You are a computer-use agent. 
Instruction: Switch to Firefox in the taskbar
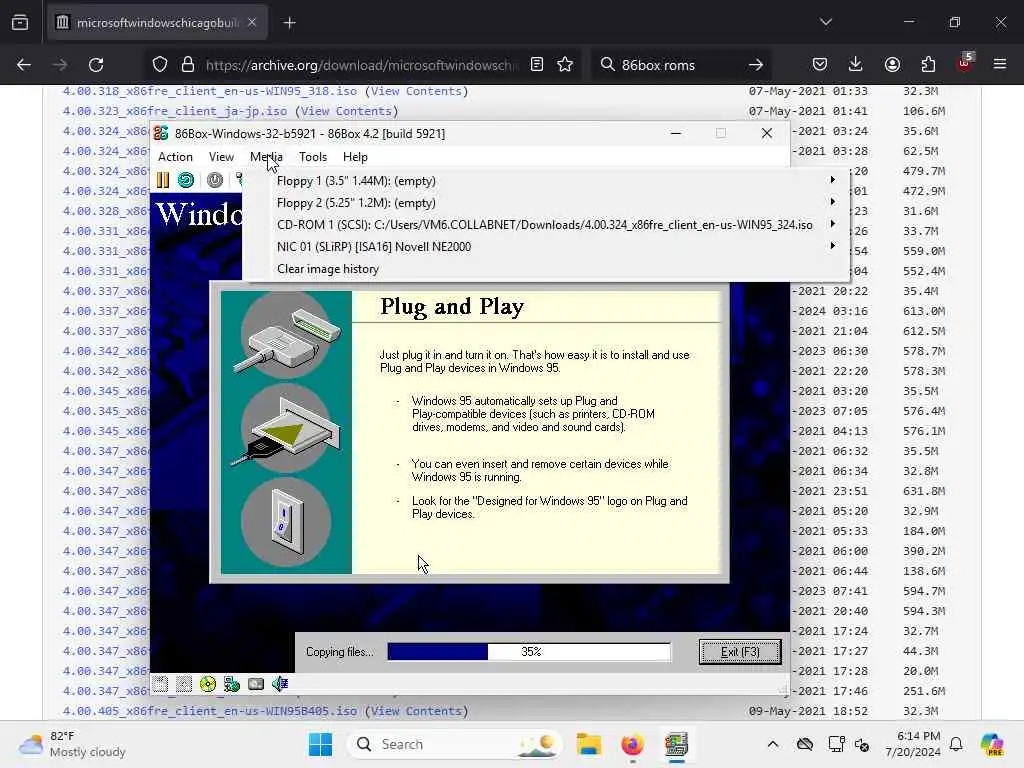(632, 744)
